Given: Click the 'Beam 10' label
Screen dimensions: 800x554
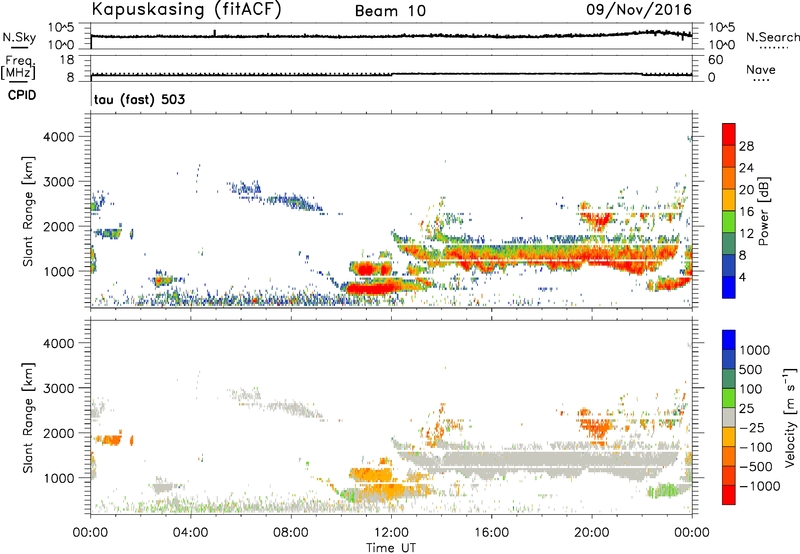Looking at the screenshot, I should click(x=390, y=11).
